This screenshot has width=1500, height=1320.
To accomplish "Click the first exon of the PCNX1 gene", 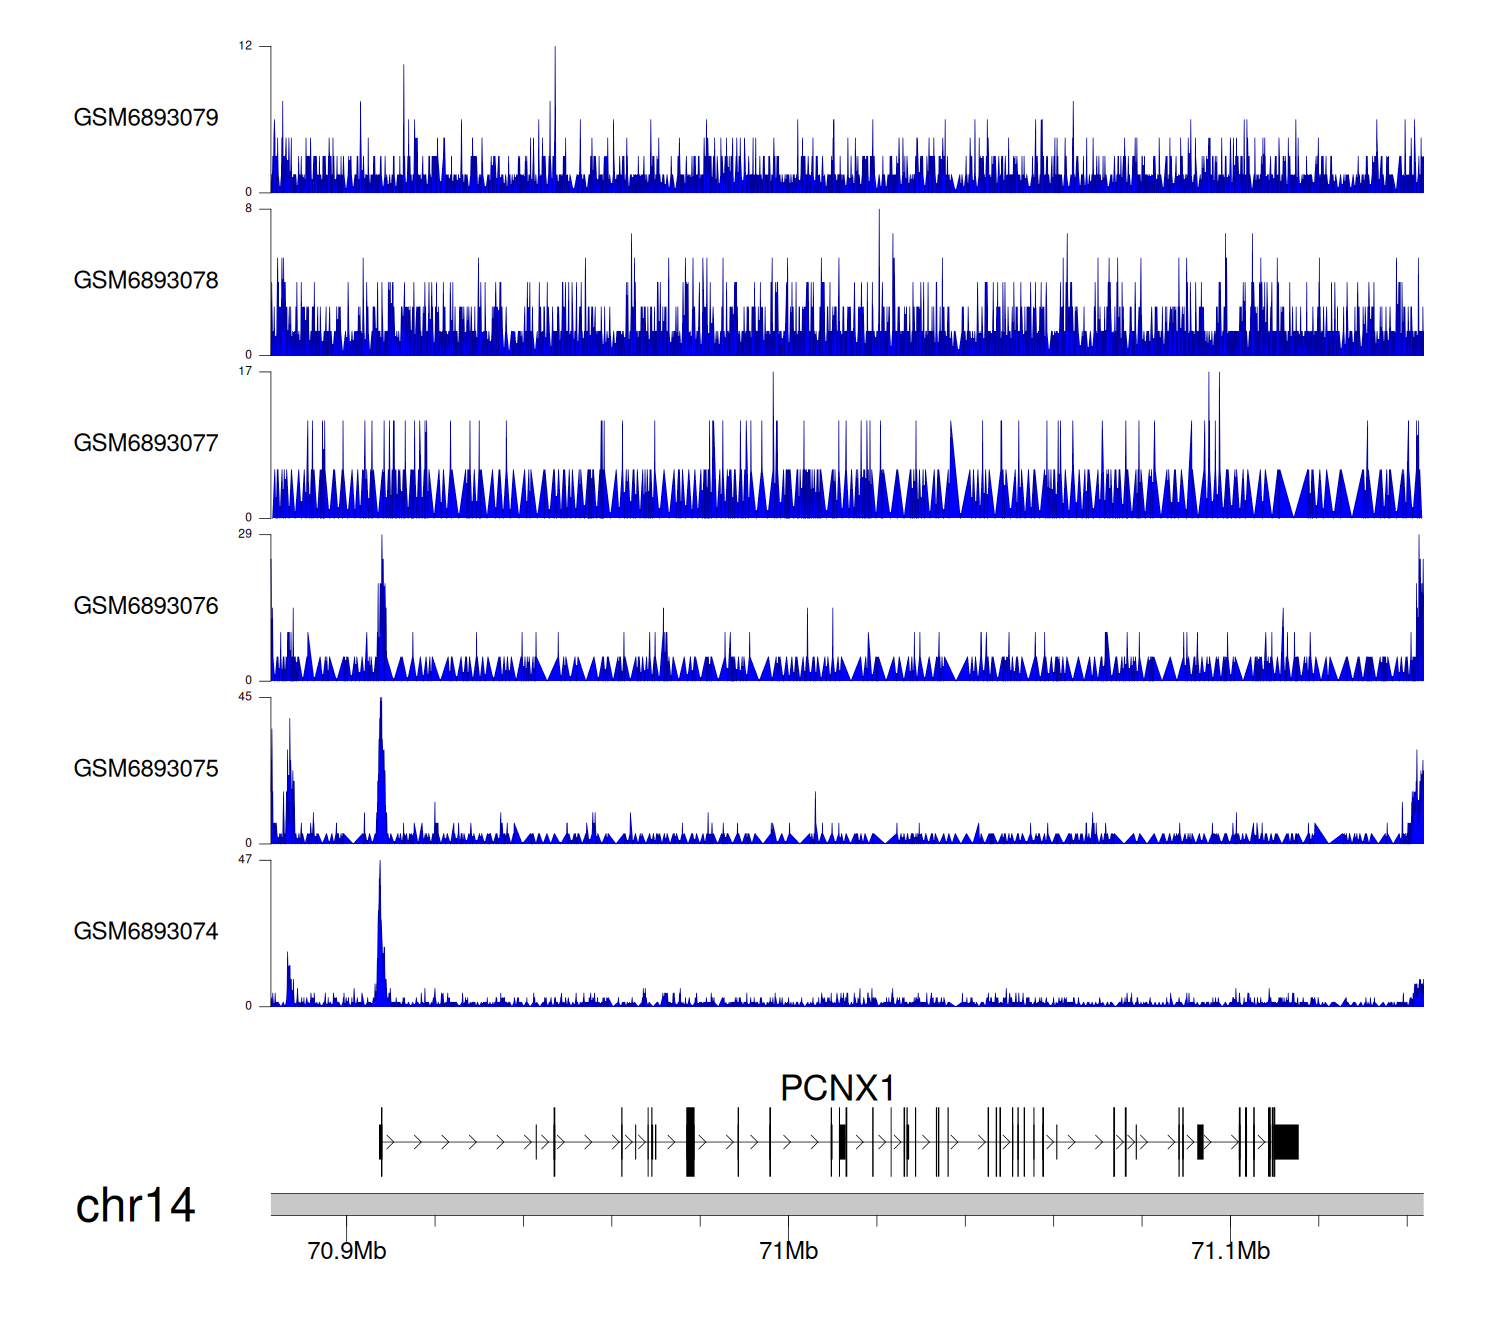I will pos(381,1142).
